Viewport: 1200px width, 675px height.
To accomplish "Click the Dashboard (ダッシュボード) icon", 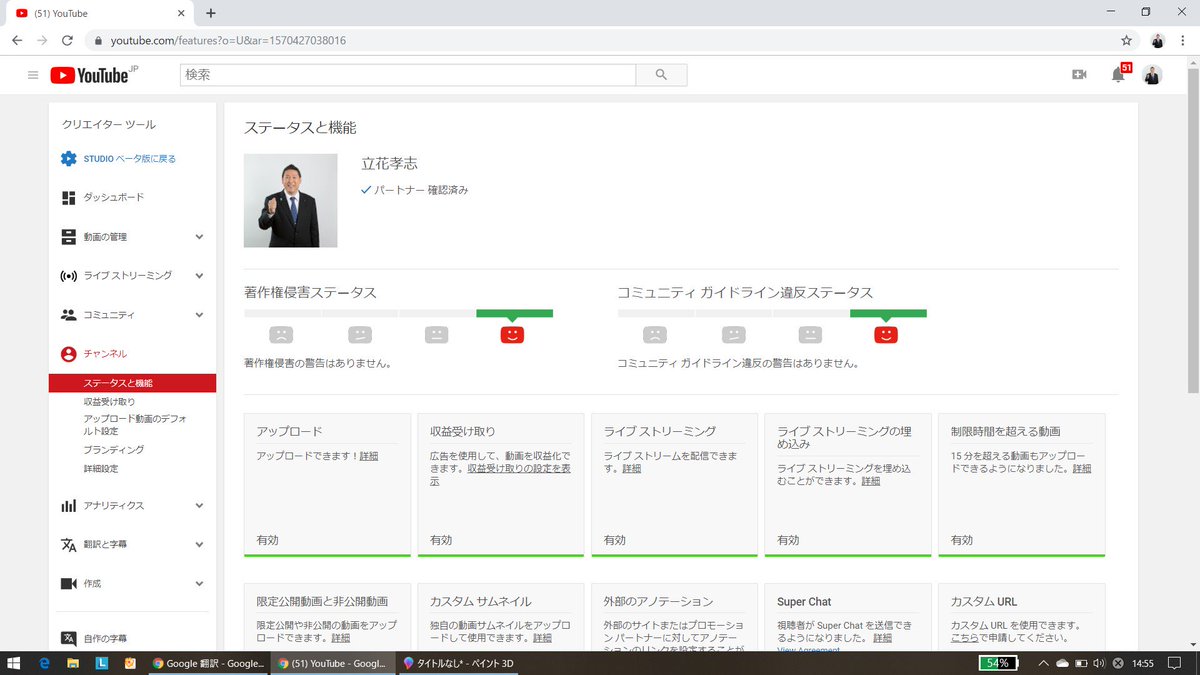I will 68,198.
